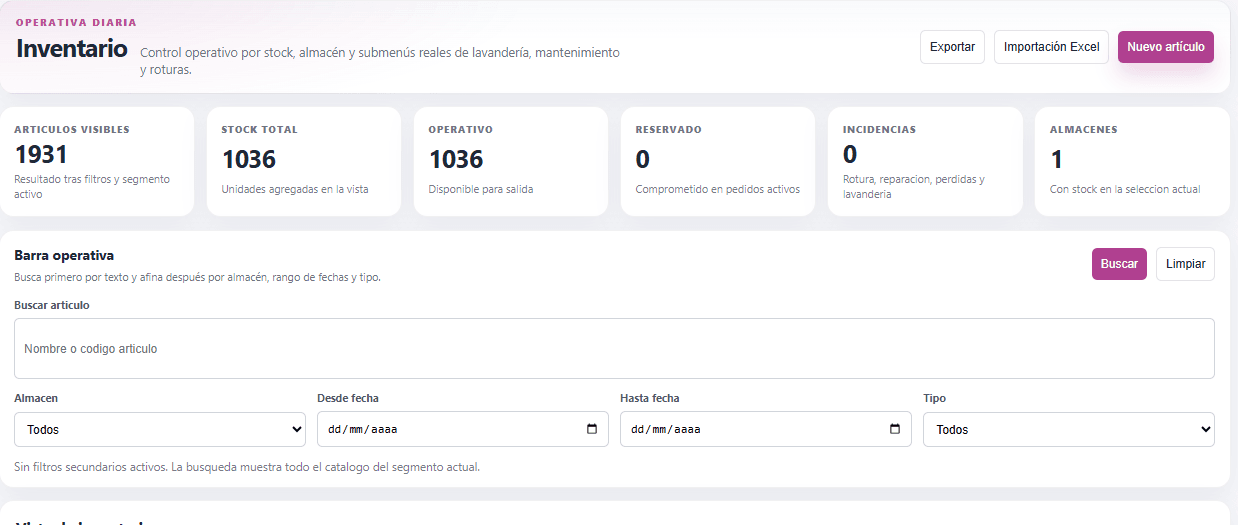Open Importación Excel
Screen dimensions: 1238x525
pyautogui.click(x=1051, y=47)
